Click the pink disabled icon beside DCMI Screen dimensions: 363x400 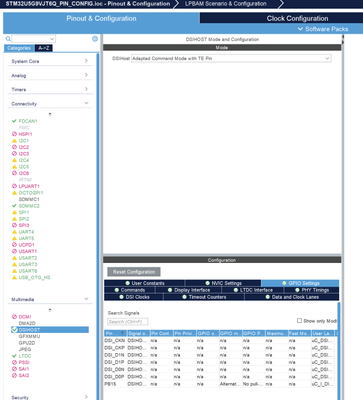pos(14,317)
